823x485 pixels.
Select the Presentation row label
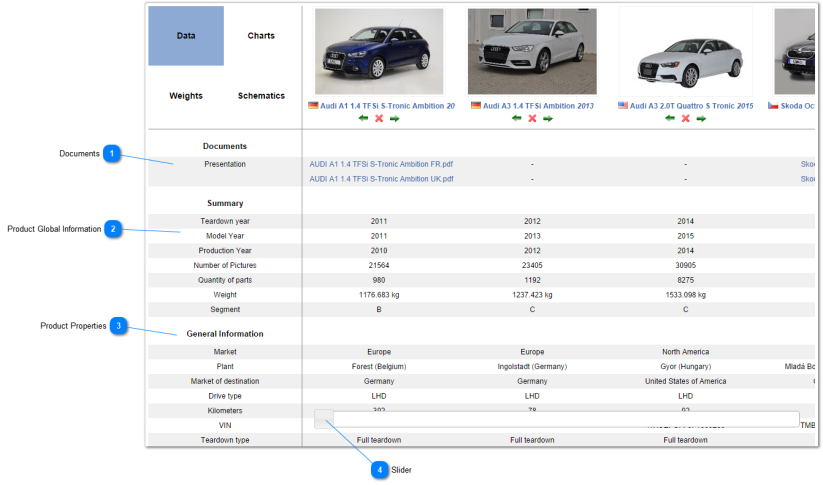(x=225, y=164)
